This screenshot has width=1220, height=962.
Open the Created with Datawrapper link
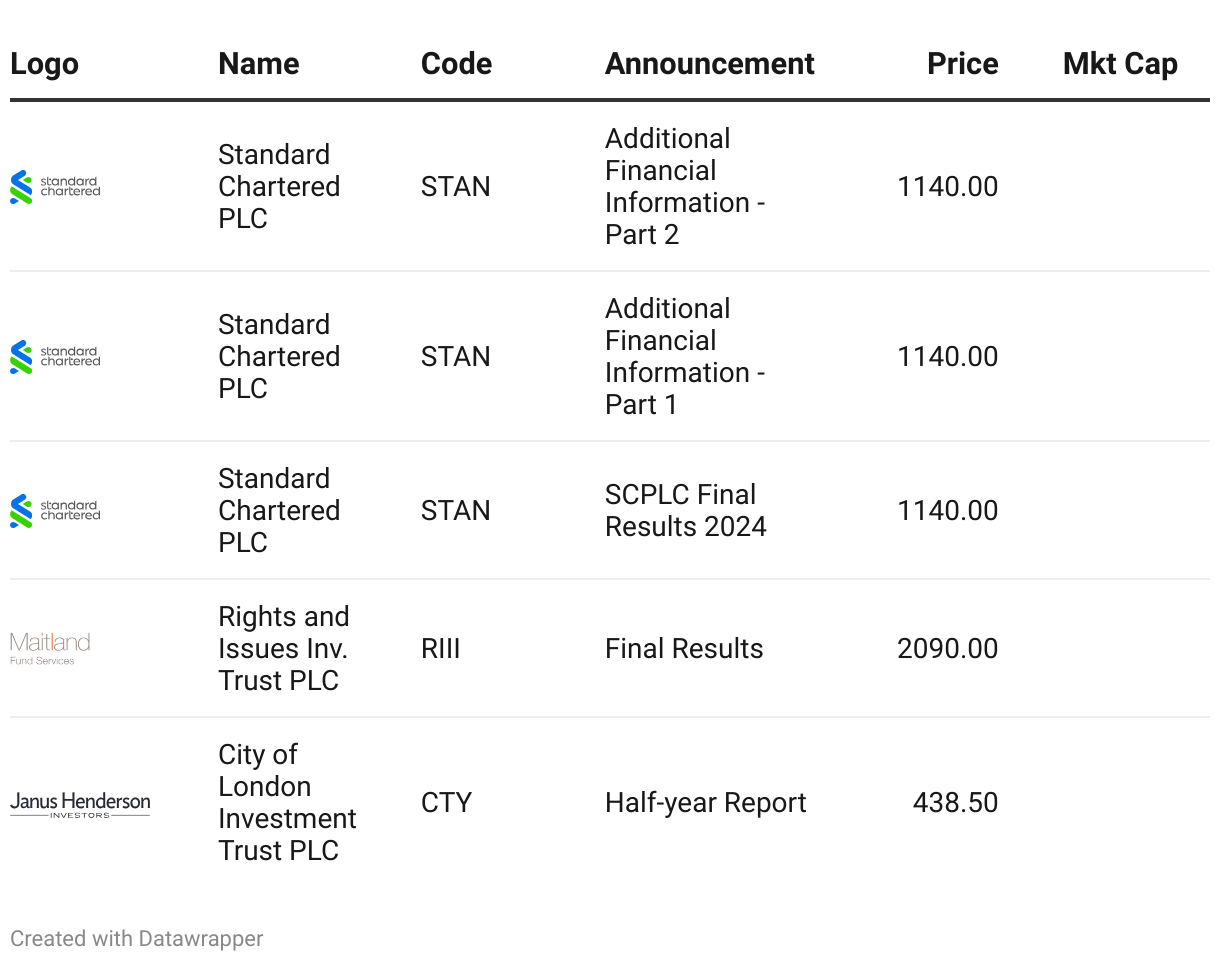[137, 939]
